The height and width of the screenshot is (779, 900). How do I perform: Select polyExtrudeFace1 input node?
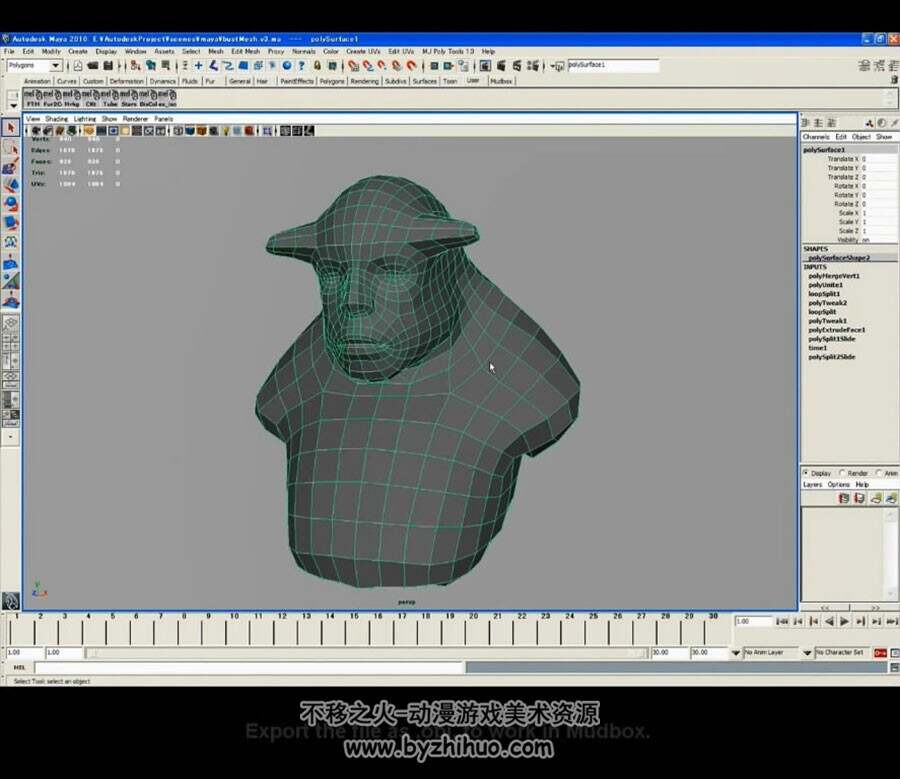click(836, 330)
